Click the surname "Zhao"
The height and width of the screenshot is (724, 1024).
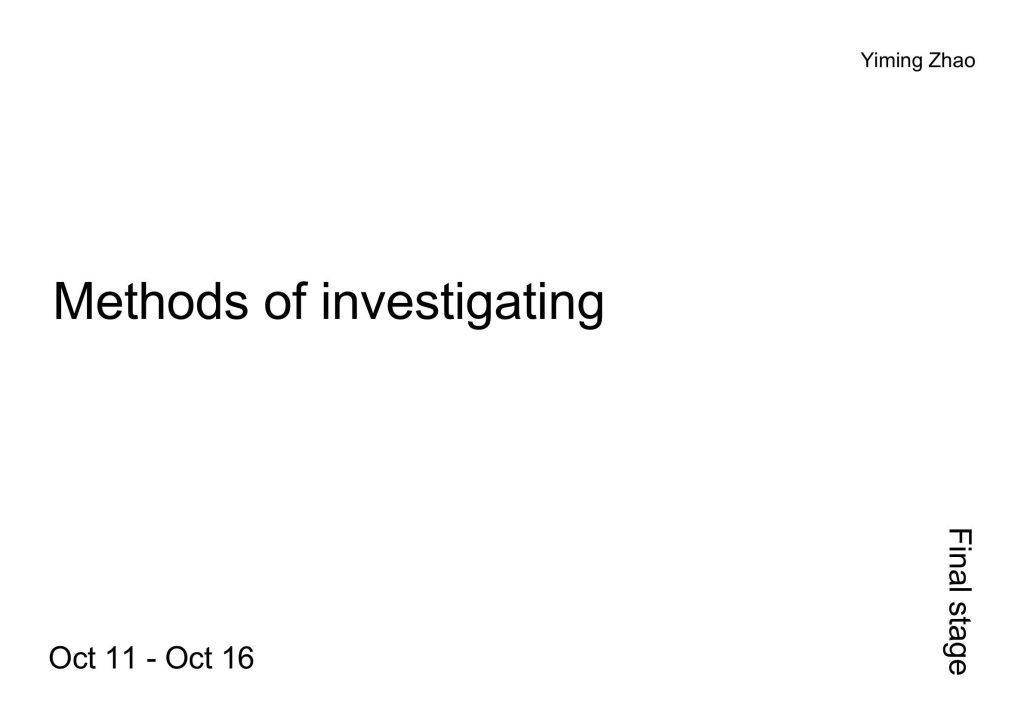pyautogui.click(x=952, y=60)
